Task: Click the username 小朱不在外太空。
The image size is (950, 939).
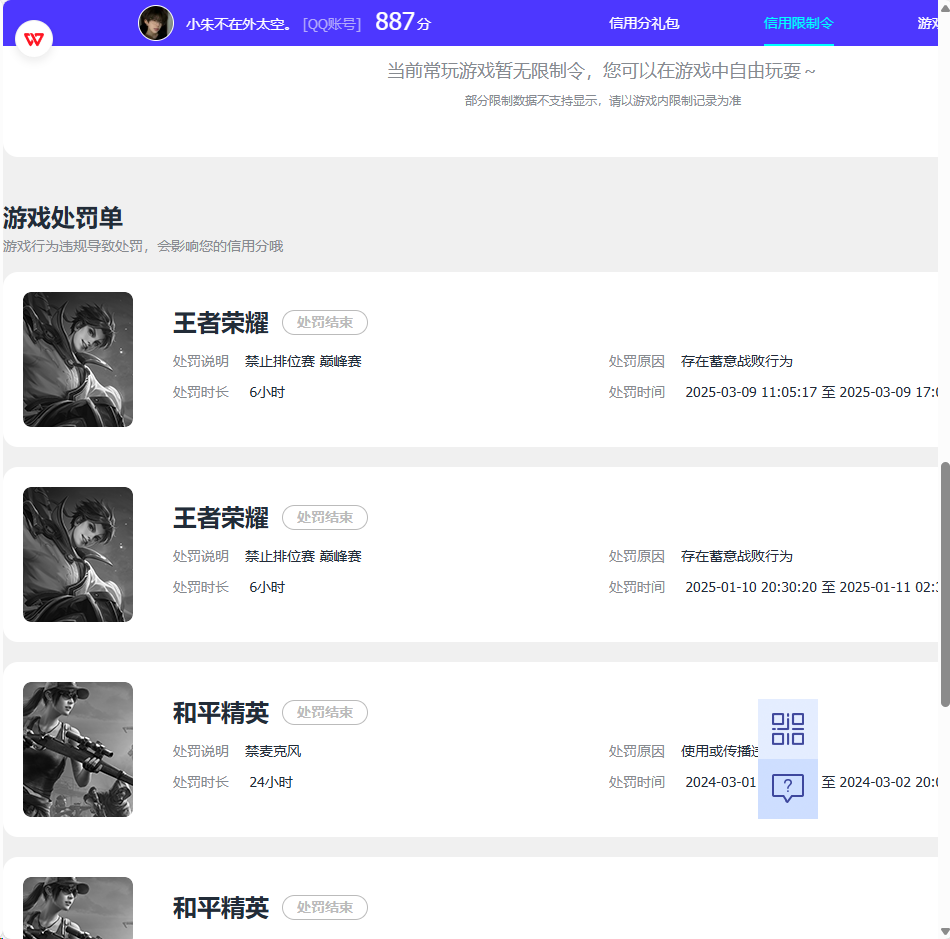Action: click(x=238, y=24)
